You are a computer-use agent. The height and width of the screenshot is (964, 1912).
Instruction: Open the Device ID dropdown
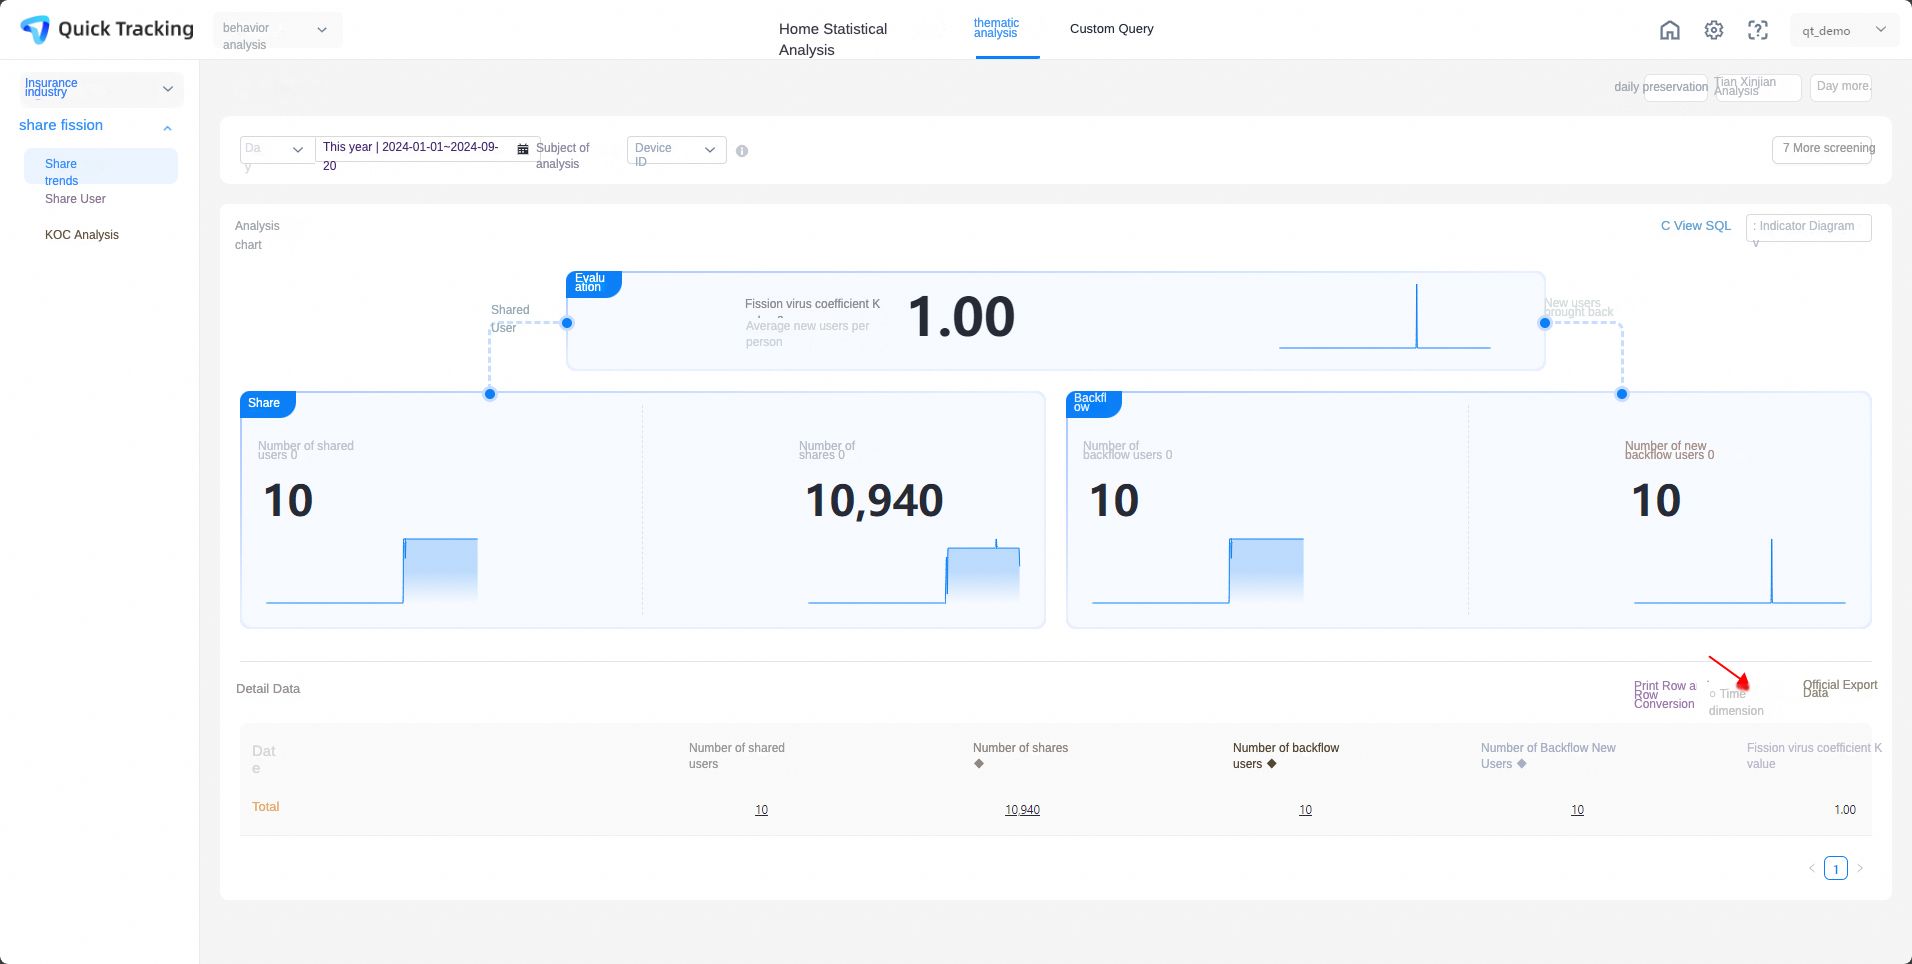tap(676, 150)
